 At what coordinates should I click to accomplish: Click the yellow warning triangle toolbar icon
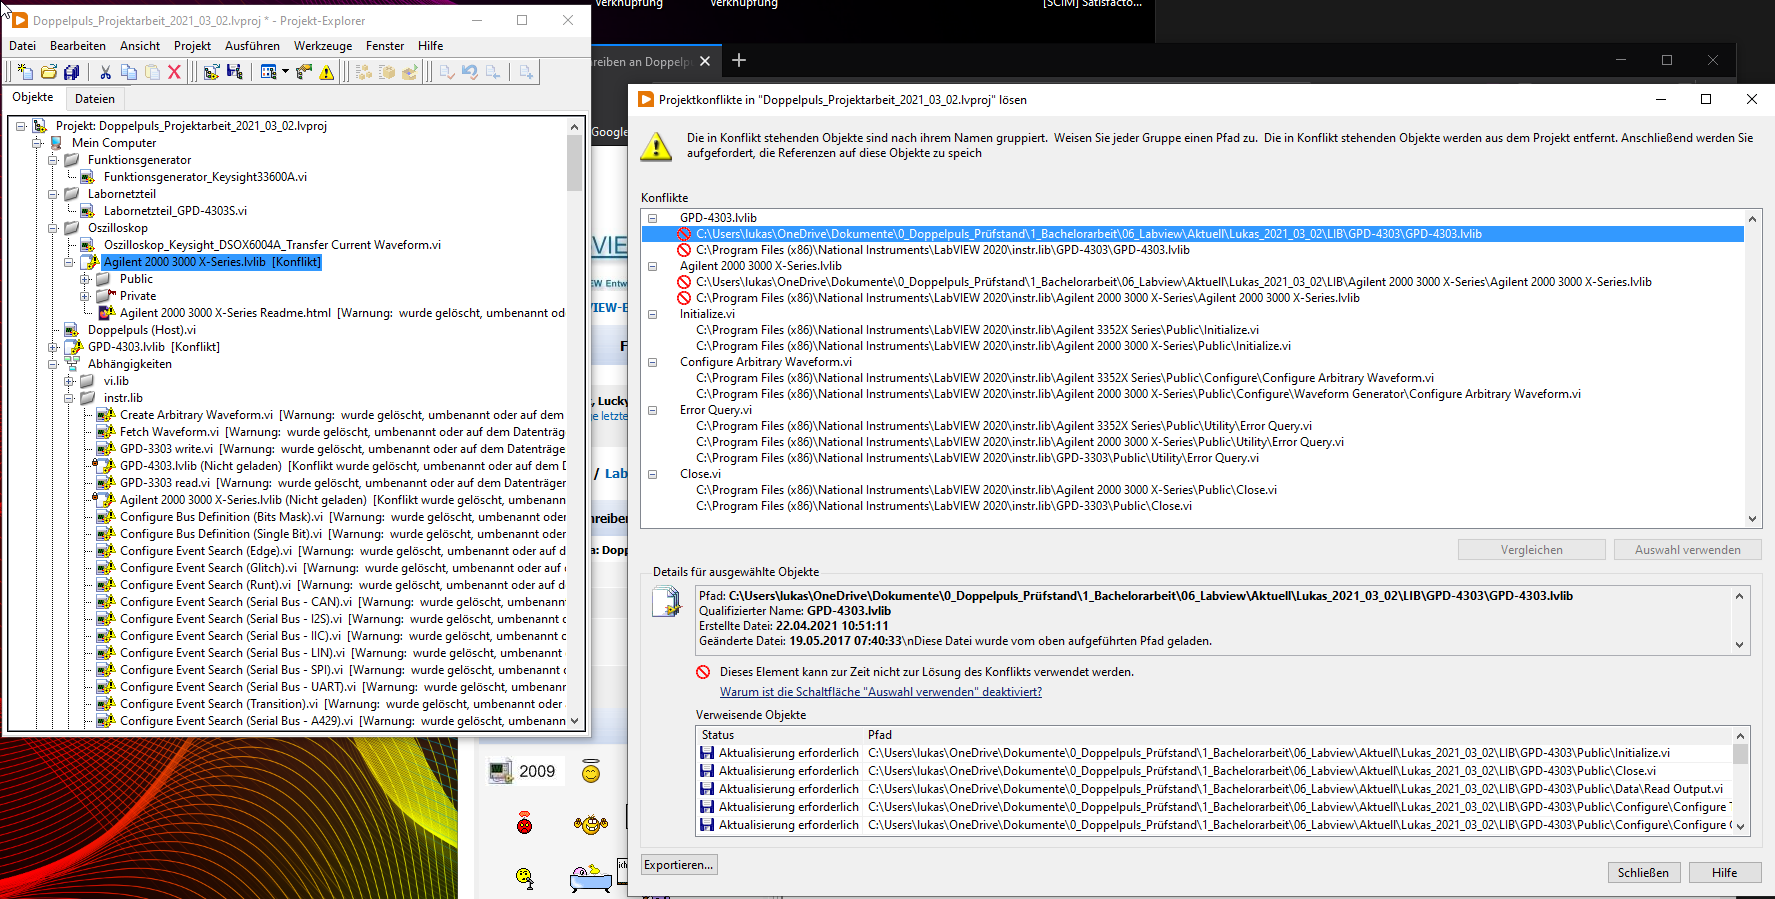[327, 72]
